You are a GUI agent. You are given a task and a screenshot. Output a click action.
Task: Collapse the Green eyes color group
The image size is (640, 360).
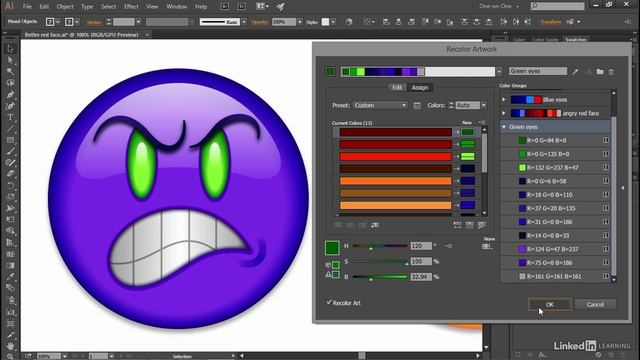click(x=504, y=127)
